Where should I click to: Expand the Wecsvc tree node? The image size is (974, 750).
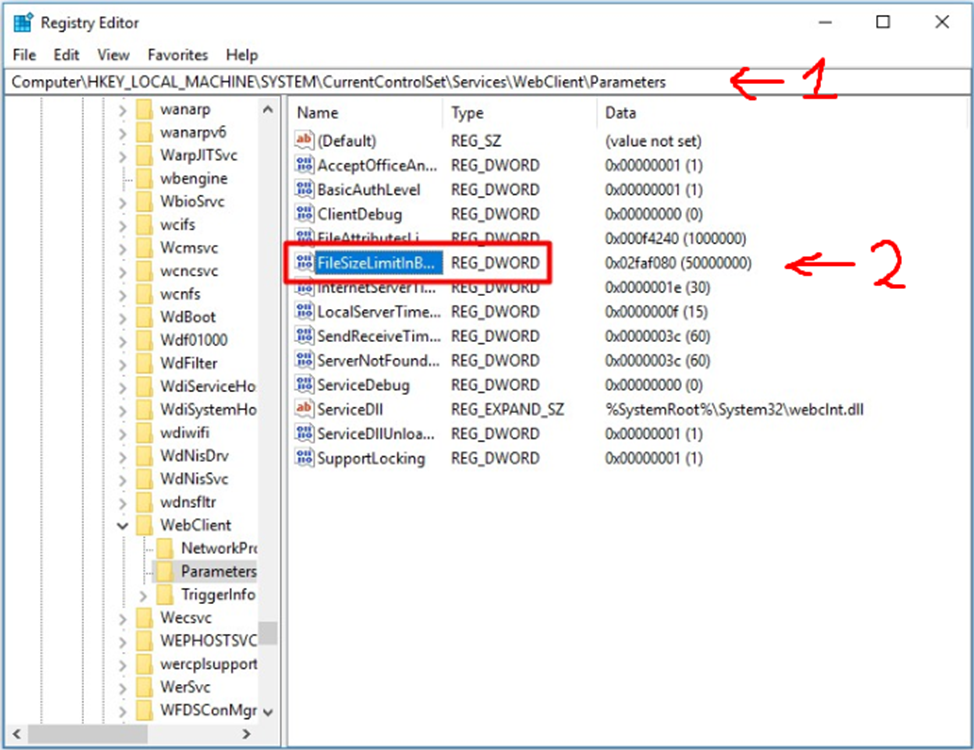click(122, 618)
